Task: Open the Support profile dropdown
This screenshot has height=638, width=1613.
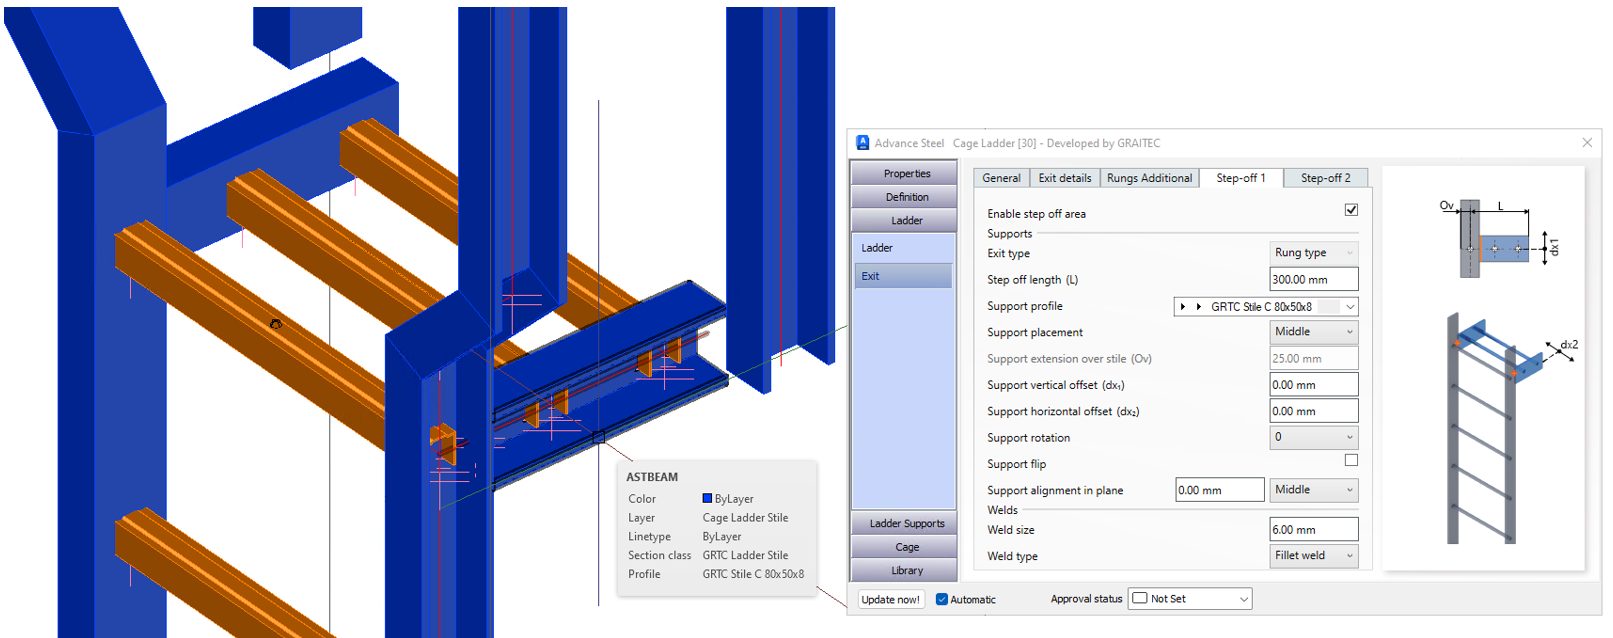Action: pyautogui.click(x=1266, y=307)
